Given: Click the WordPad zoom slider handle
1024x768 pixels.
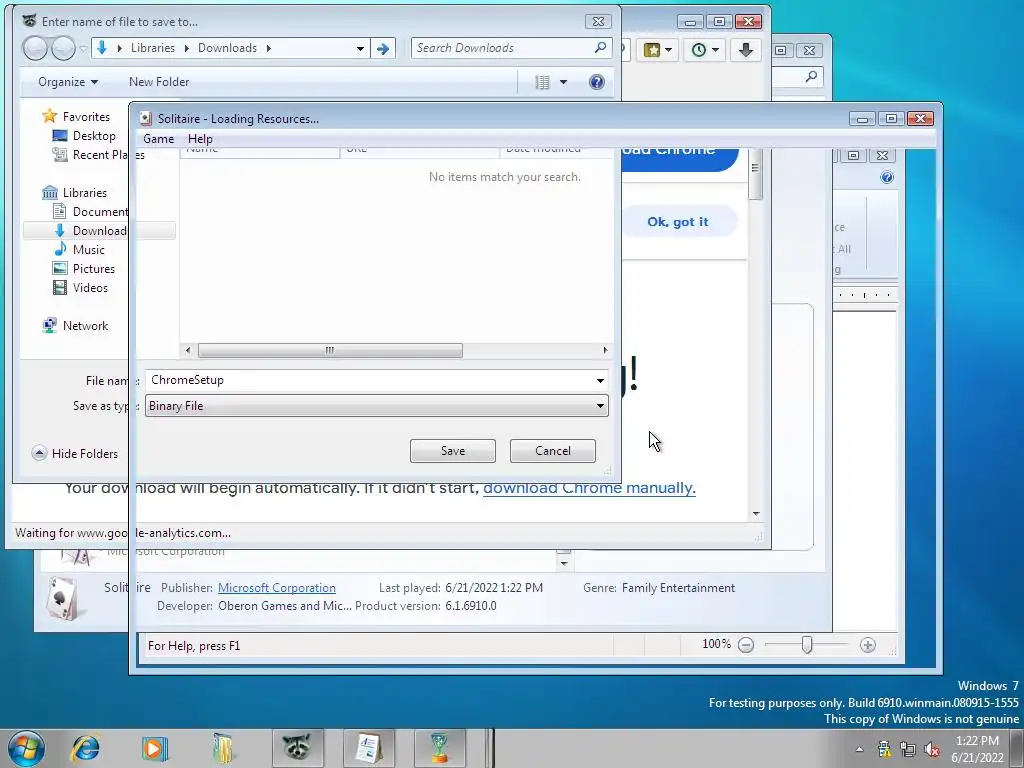Looking at the screenshot, I should point(807,645).
